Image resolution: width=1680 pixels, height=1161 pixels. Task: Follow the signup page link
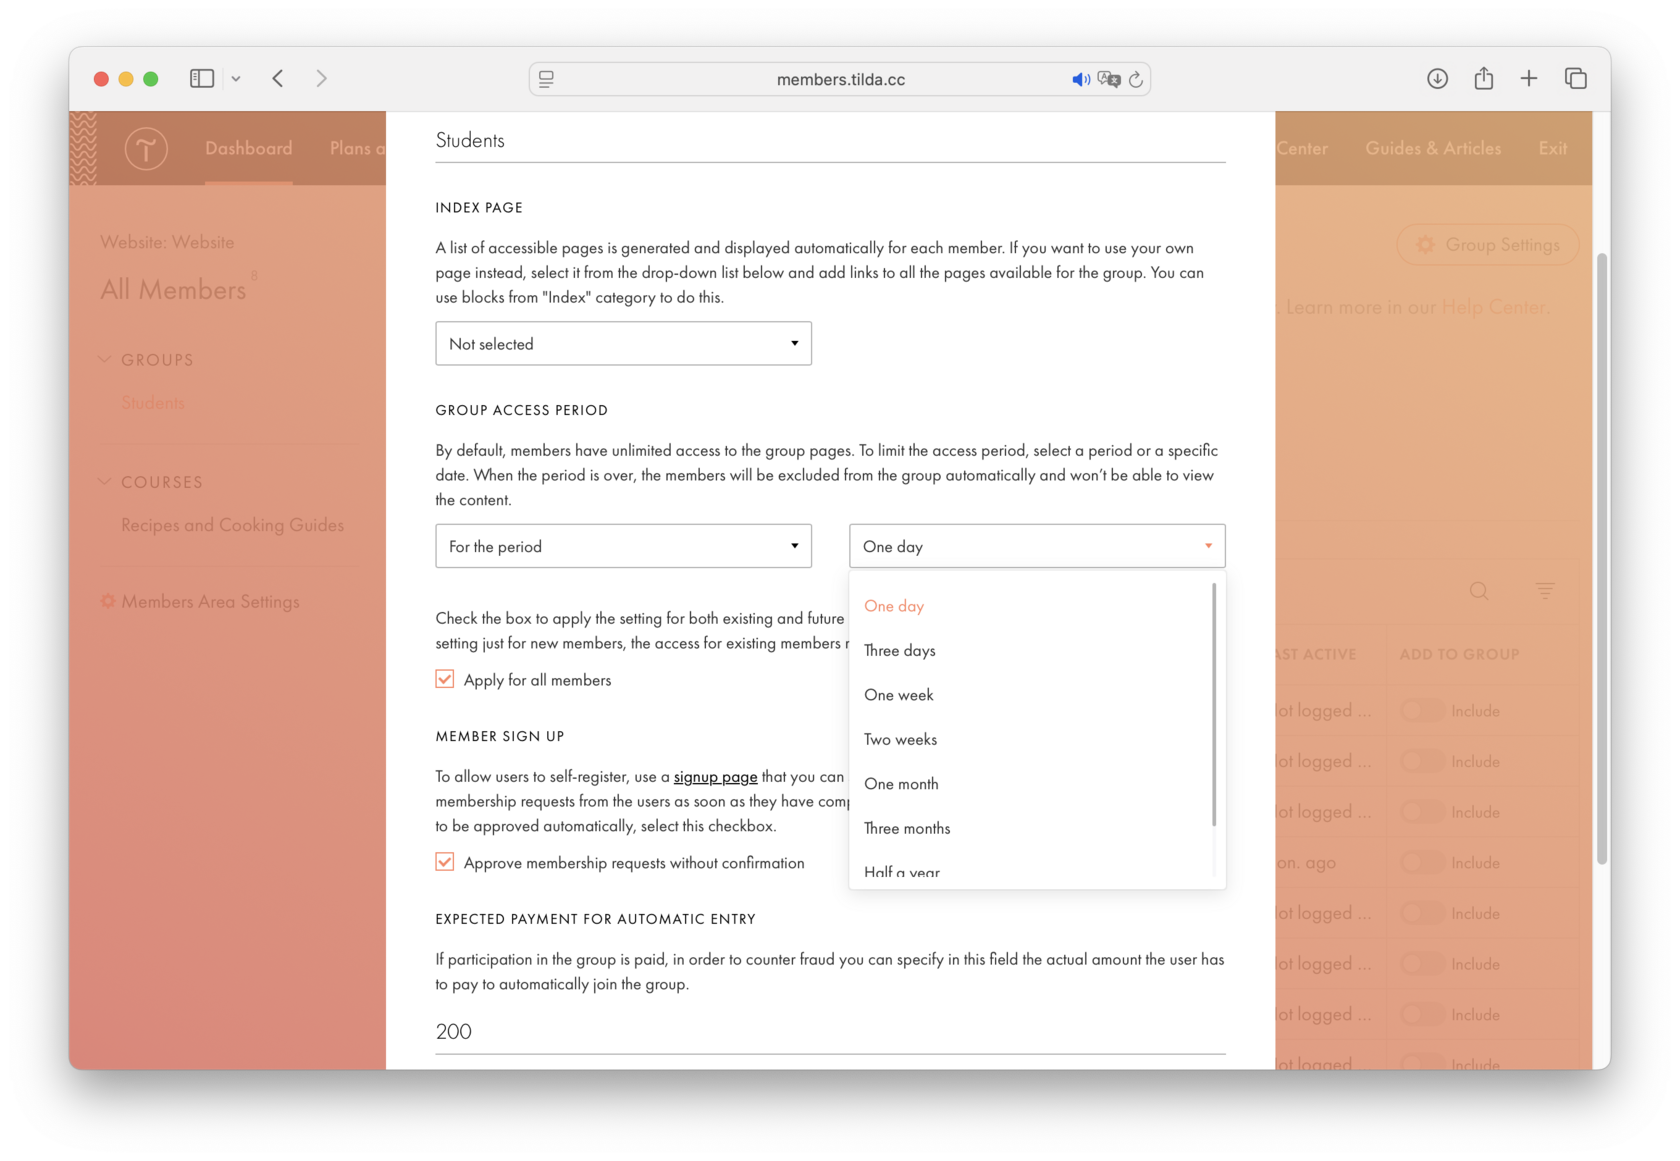click(x=715, y=777)
